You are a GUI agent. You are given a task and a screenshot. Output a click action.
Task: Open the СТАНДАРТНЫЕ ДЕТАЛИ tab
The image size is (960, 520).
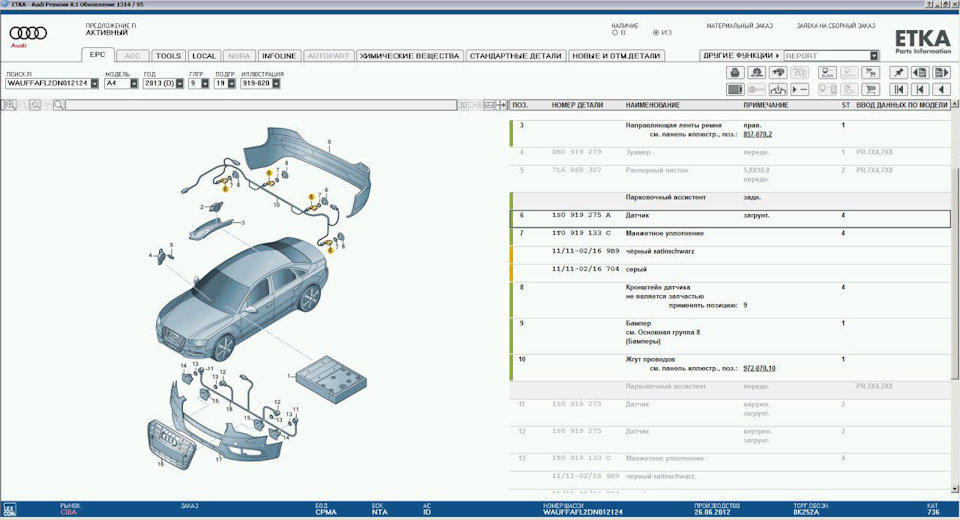[516, 56]
